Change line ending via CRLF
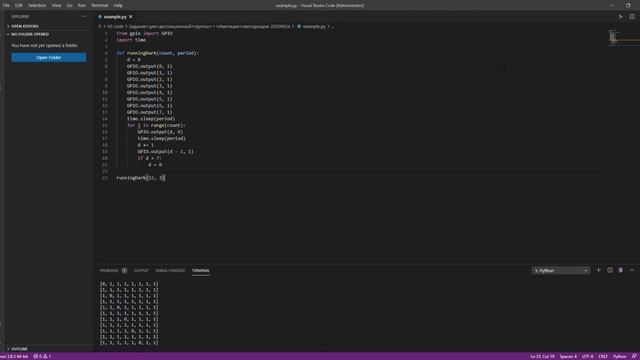Screen dimensions: 640x360 [x=603, y=356]
